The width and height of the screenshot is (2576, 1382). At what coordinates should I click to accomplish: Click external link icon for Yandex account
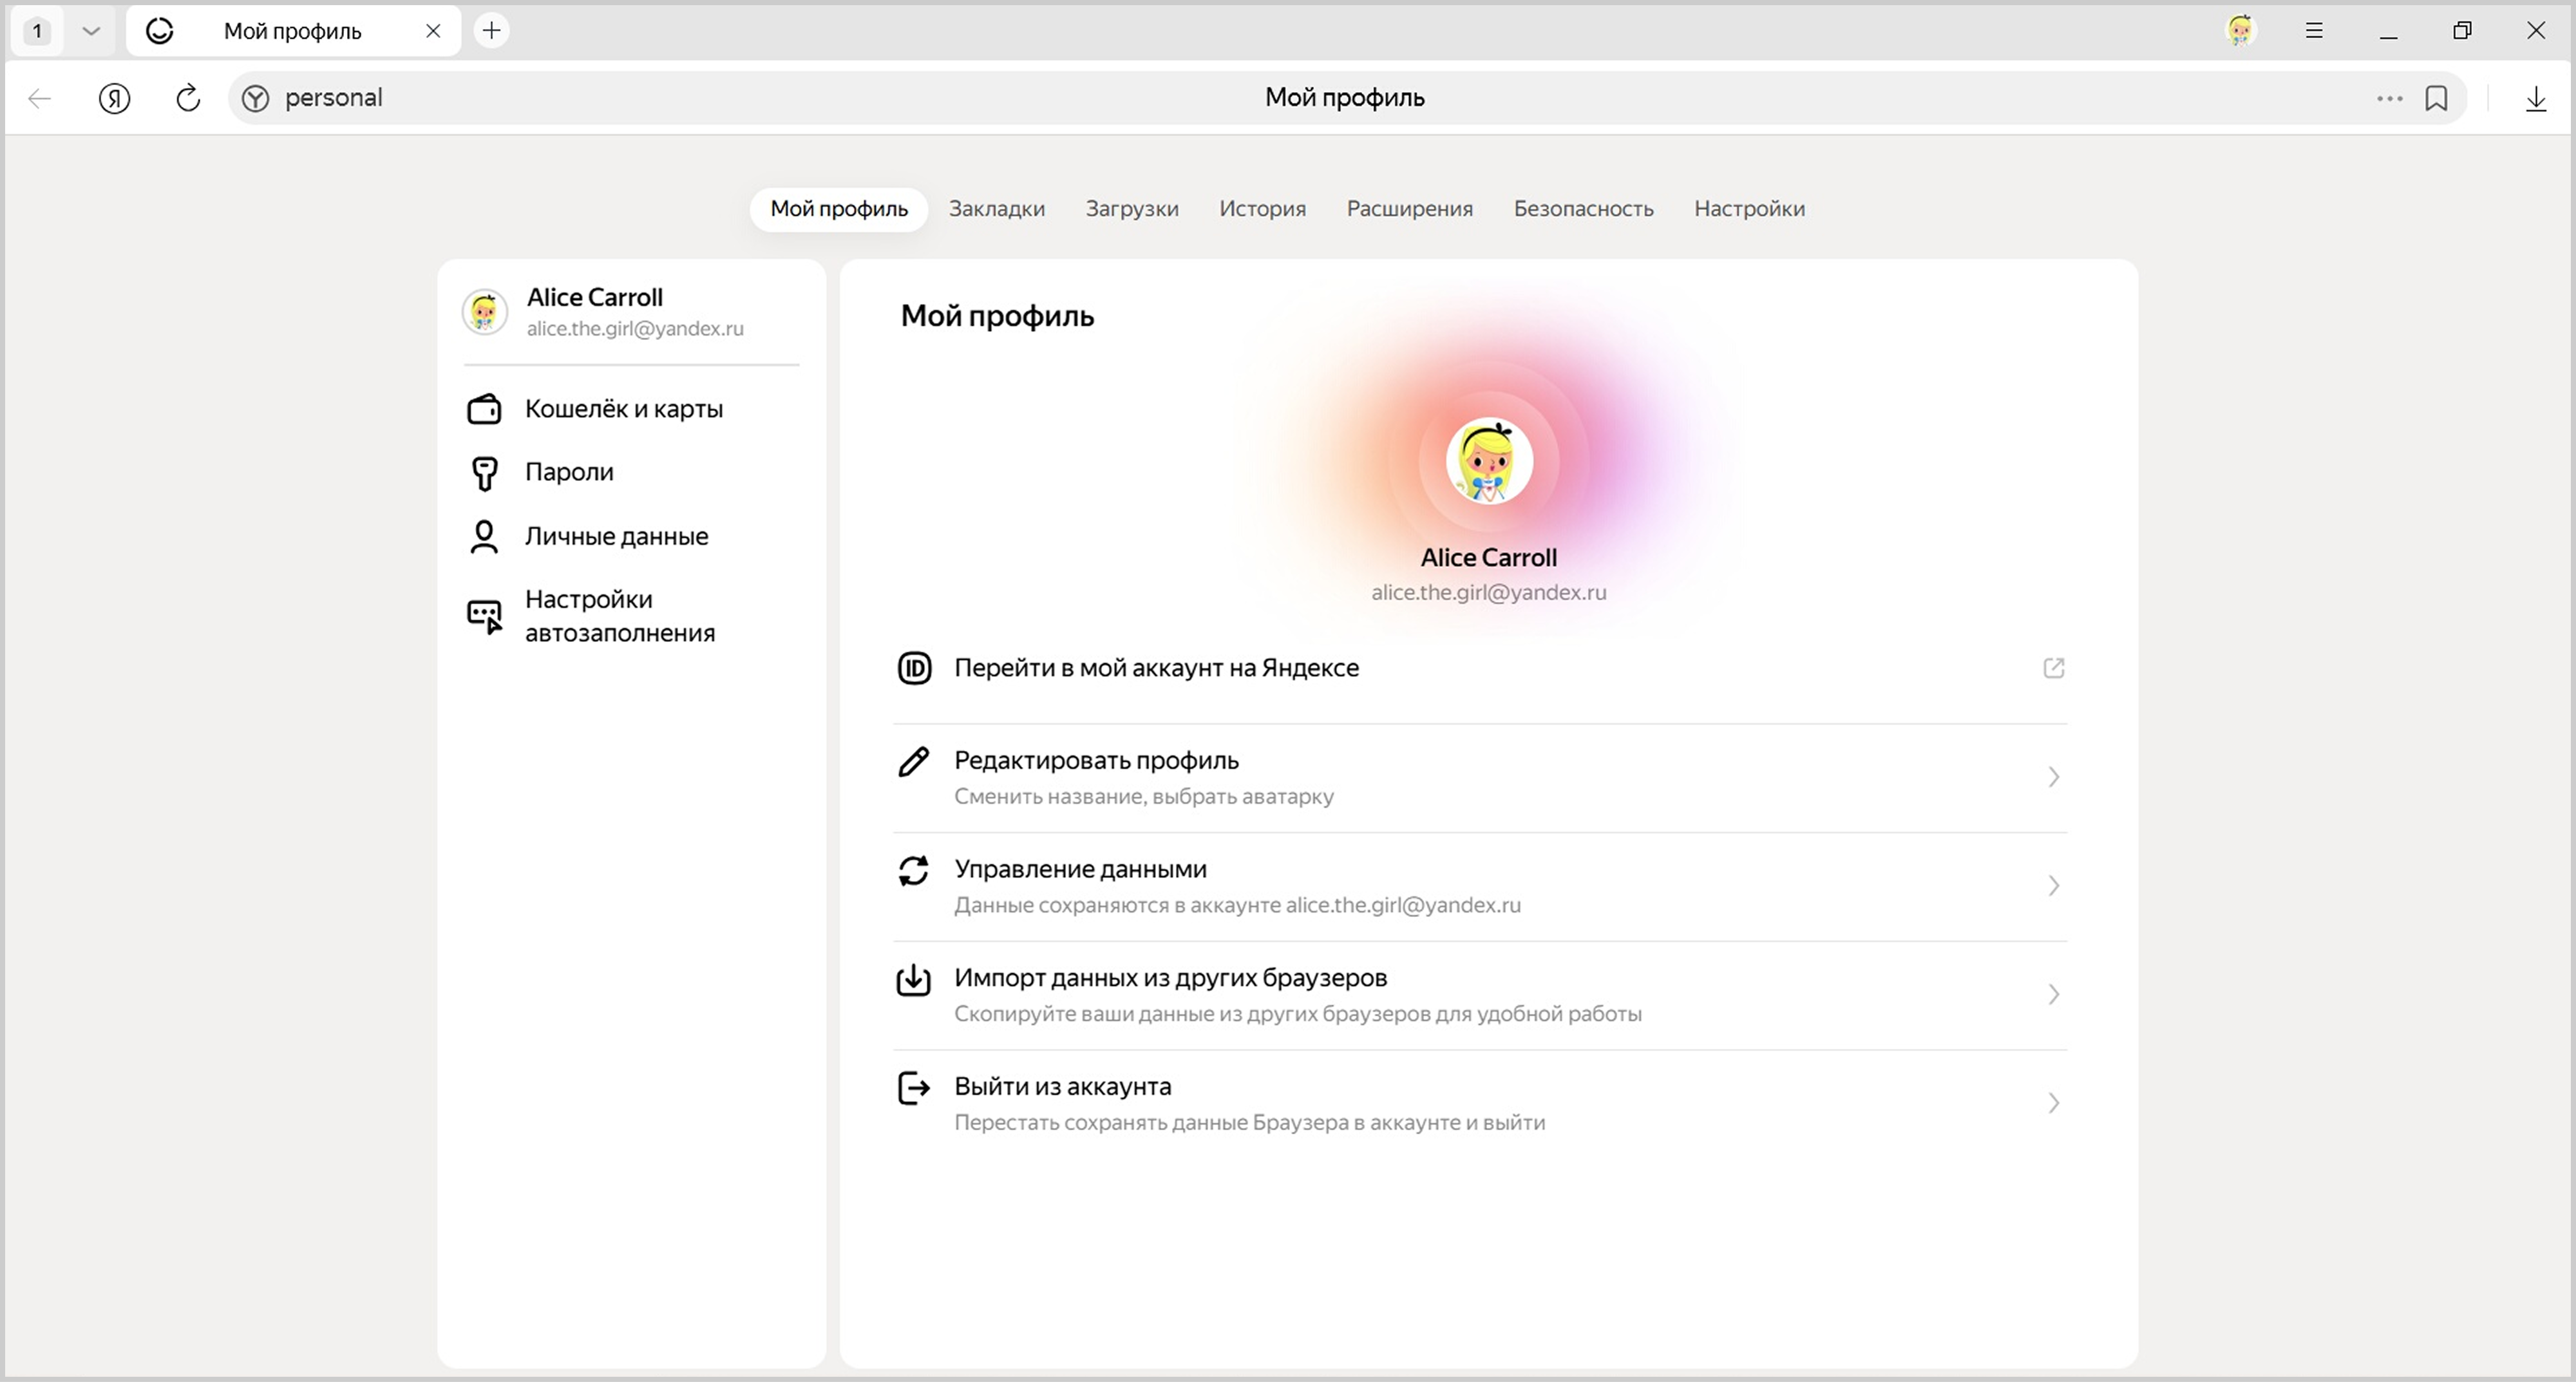point(2053,668)
